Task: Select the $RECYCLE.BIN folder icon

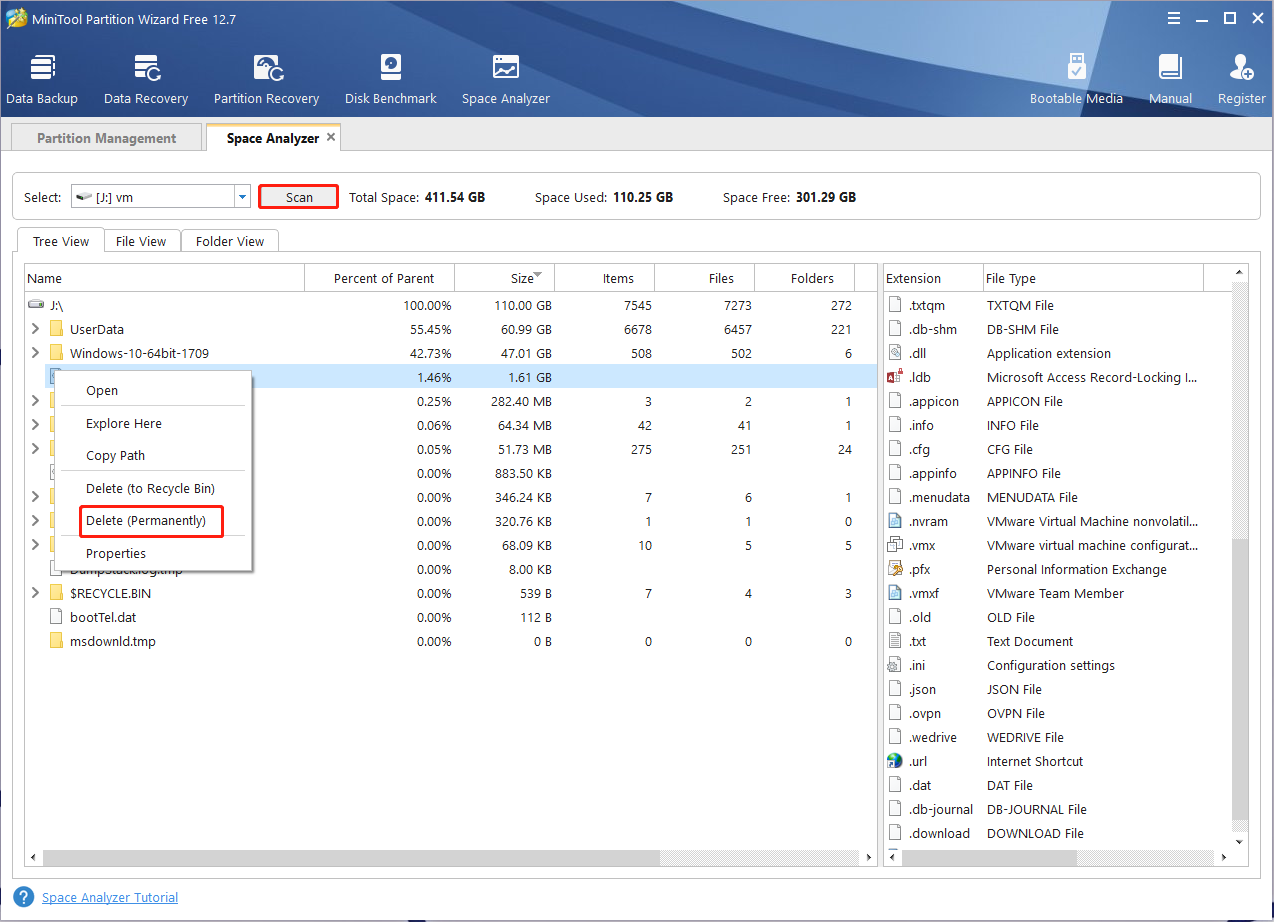Action: [57, 593]
